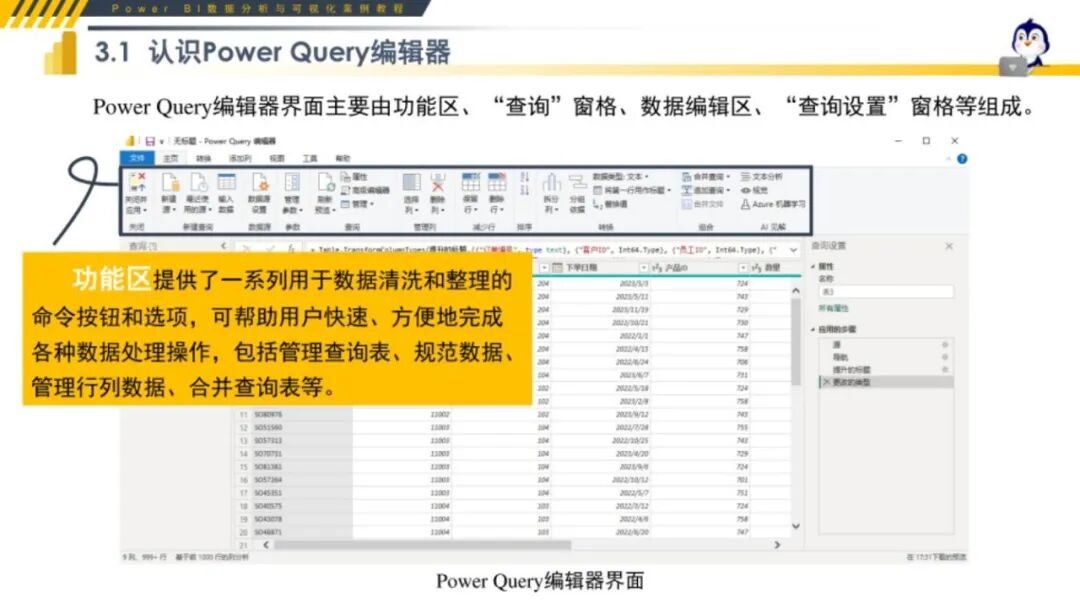
Task: Click the quick access toolbar dropdown arrow
Action: (162, 141)
